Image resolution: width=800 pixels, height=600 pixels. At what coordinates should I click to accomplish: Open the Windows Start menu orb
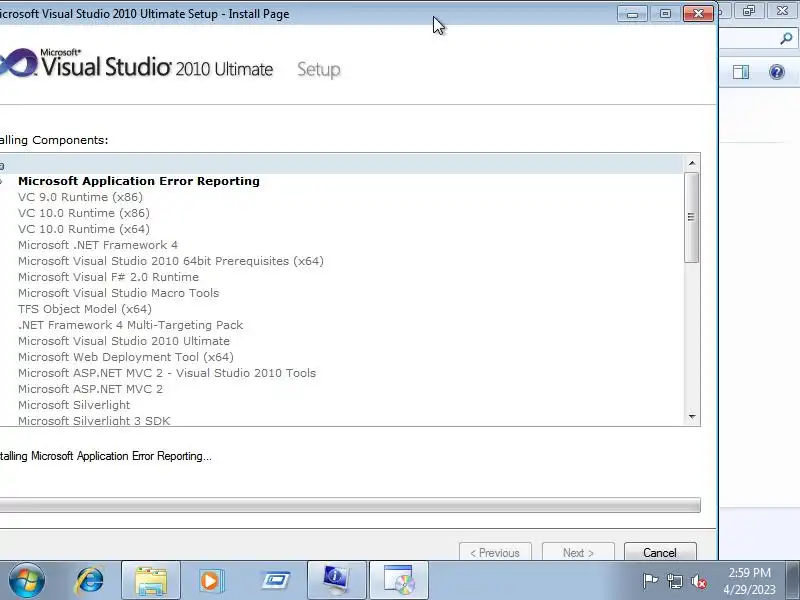tap(26, 581)
